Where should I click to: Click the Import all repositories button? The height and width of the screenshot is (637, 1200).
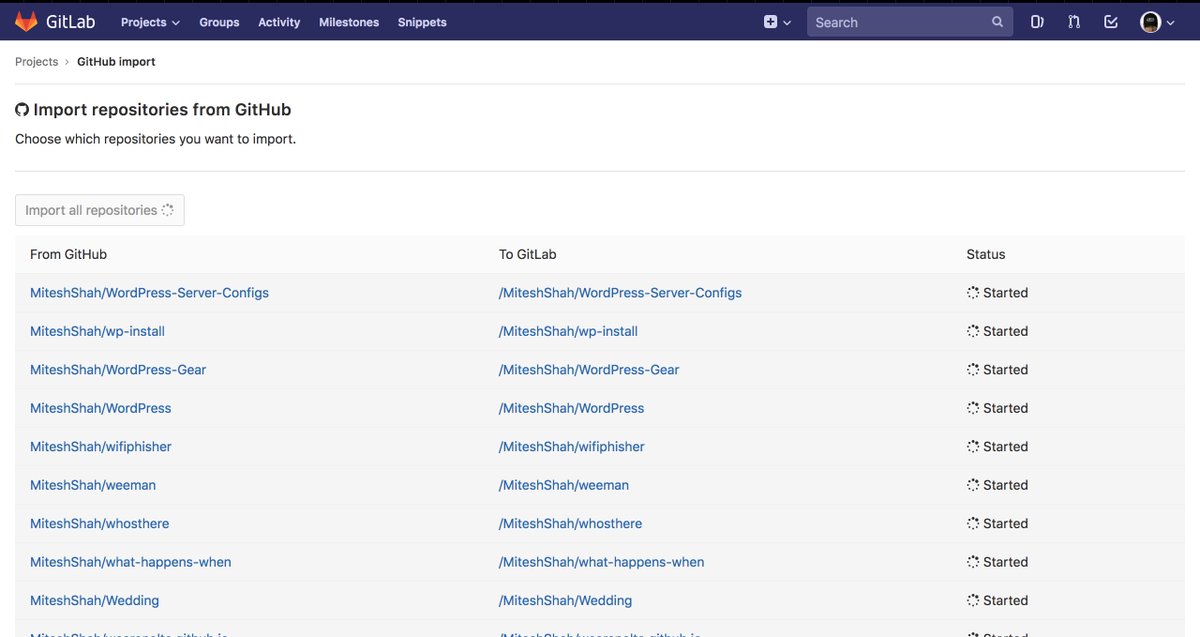(100, 210)
